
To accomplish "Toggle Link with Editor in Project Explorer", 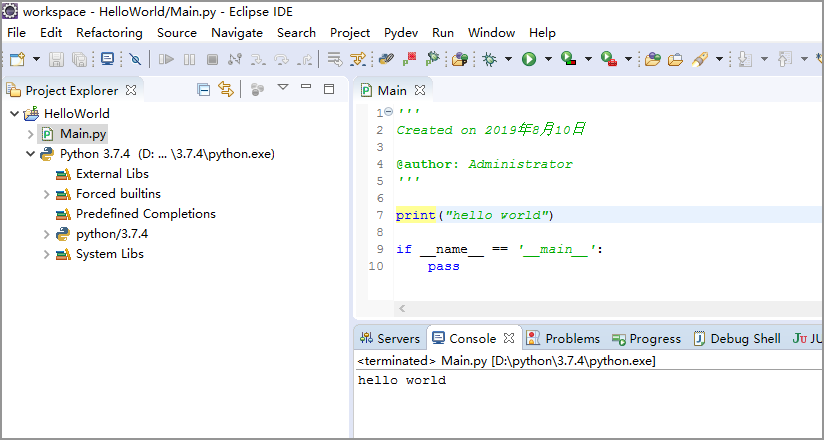I will click(x=226, y=89).
